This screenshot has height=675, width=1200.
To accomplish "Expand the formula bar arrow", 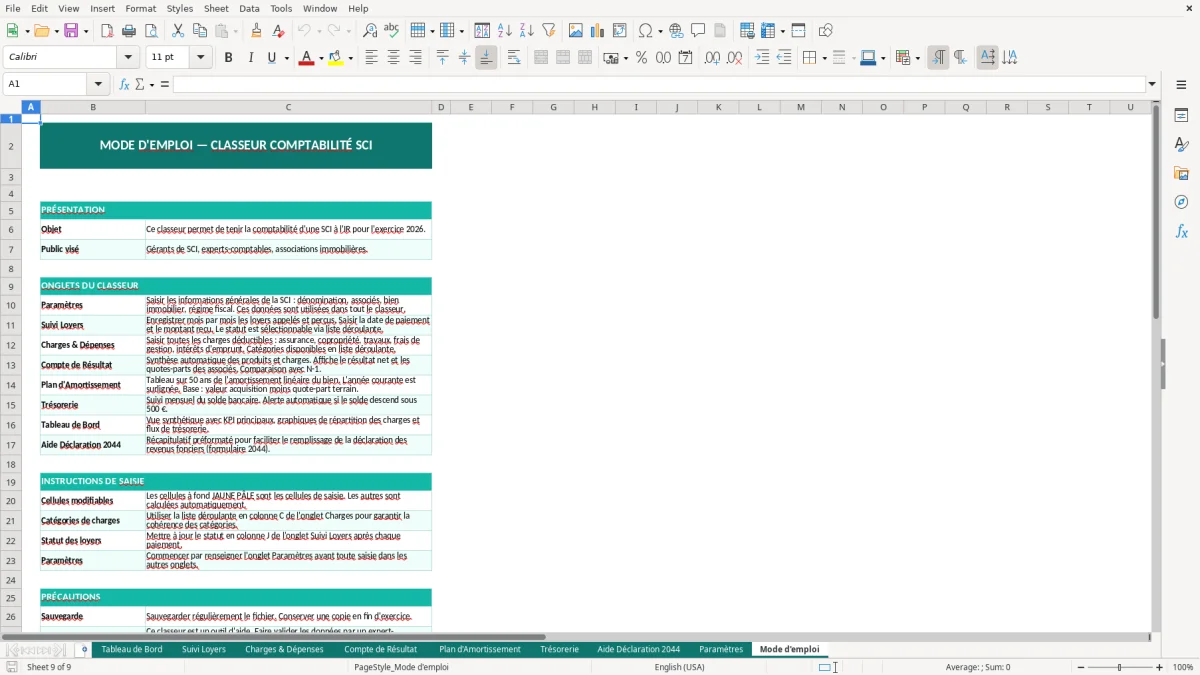I will coord(1152,84).
